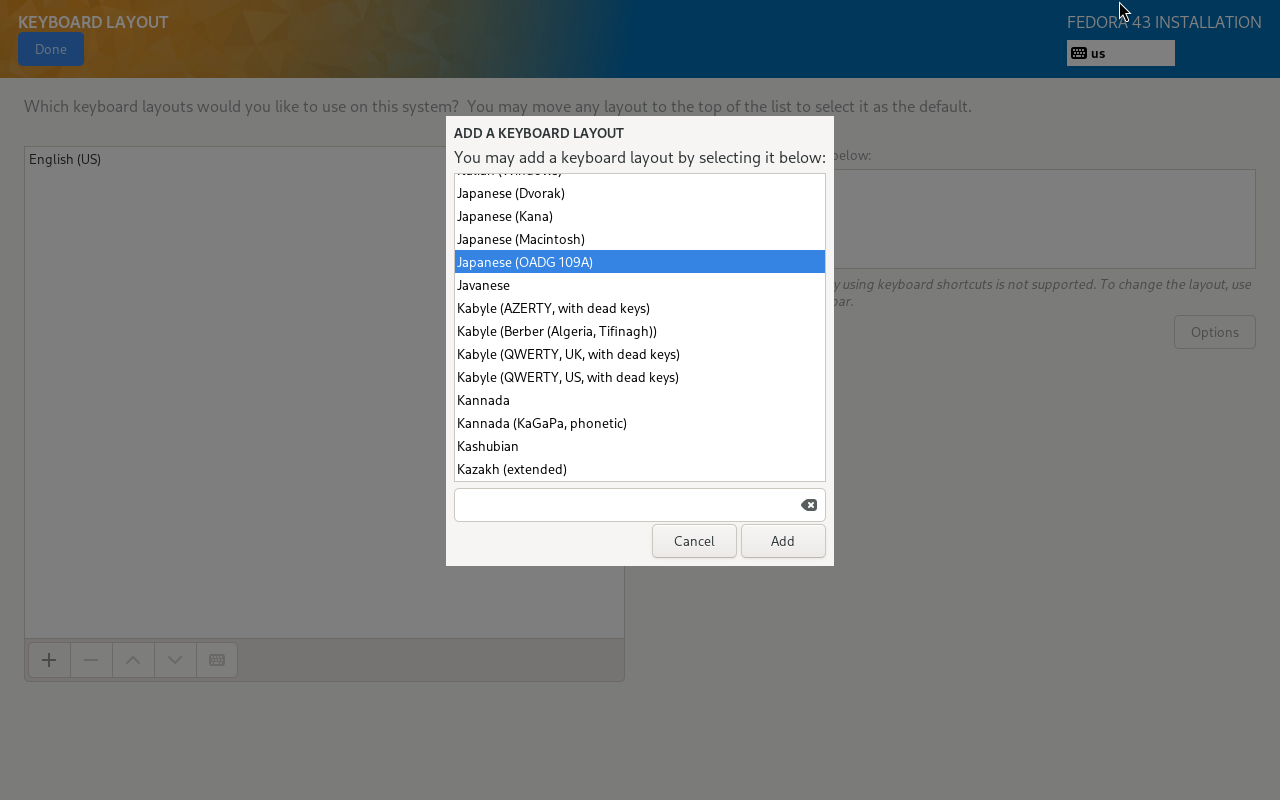Click the minus icon to remove layout
1280x800 pixels.
click(91, 660)
